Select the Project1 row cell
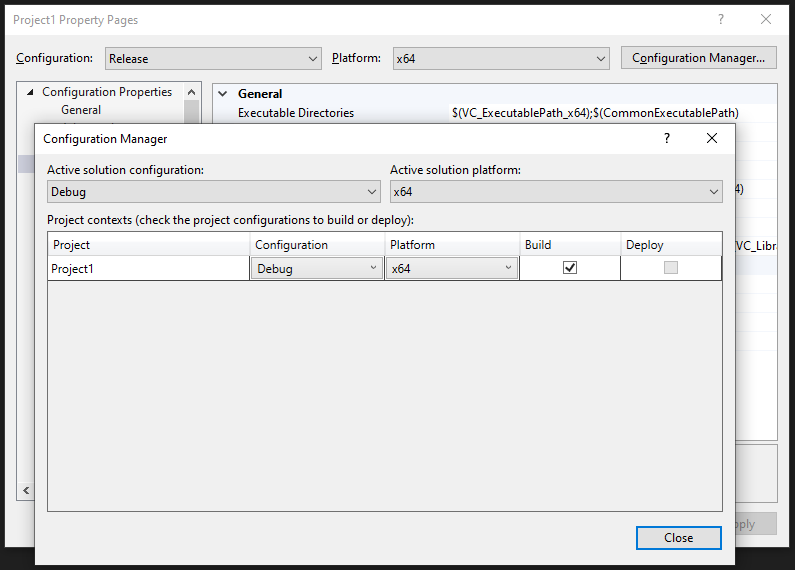795x570 pixels. pyautogui.click(x=148, y=268)
